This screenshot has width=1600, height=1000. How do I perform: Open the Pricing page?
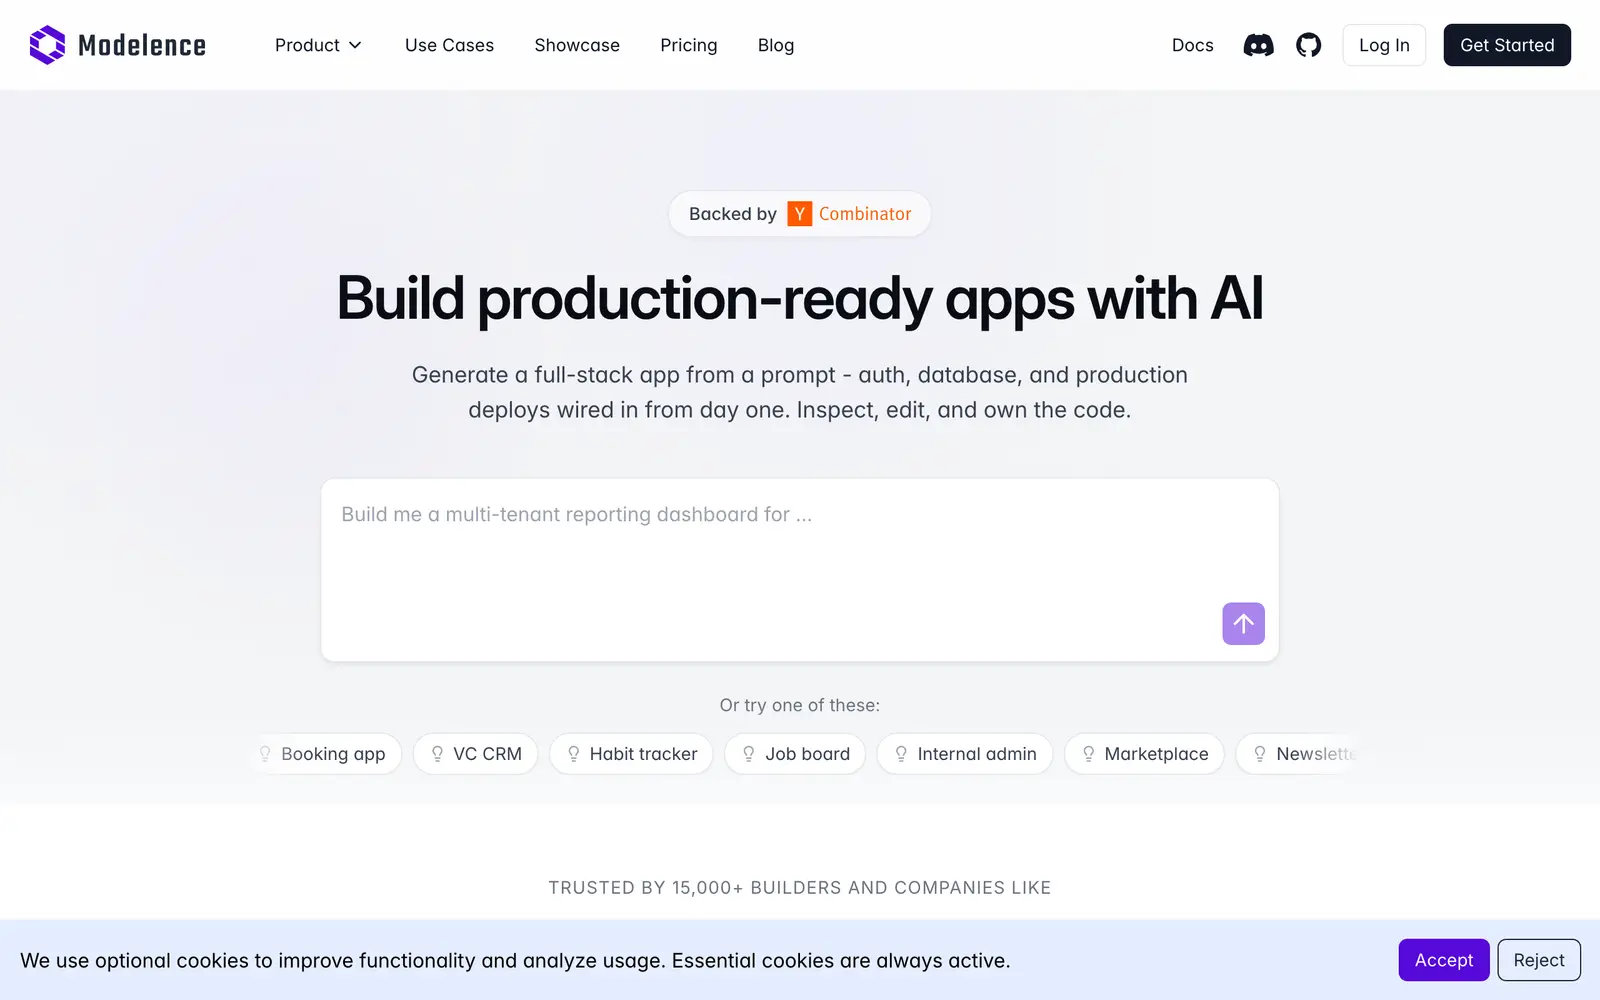[689, 45]
